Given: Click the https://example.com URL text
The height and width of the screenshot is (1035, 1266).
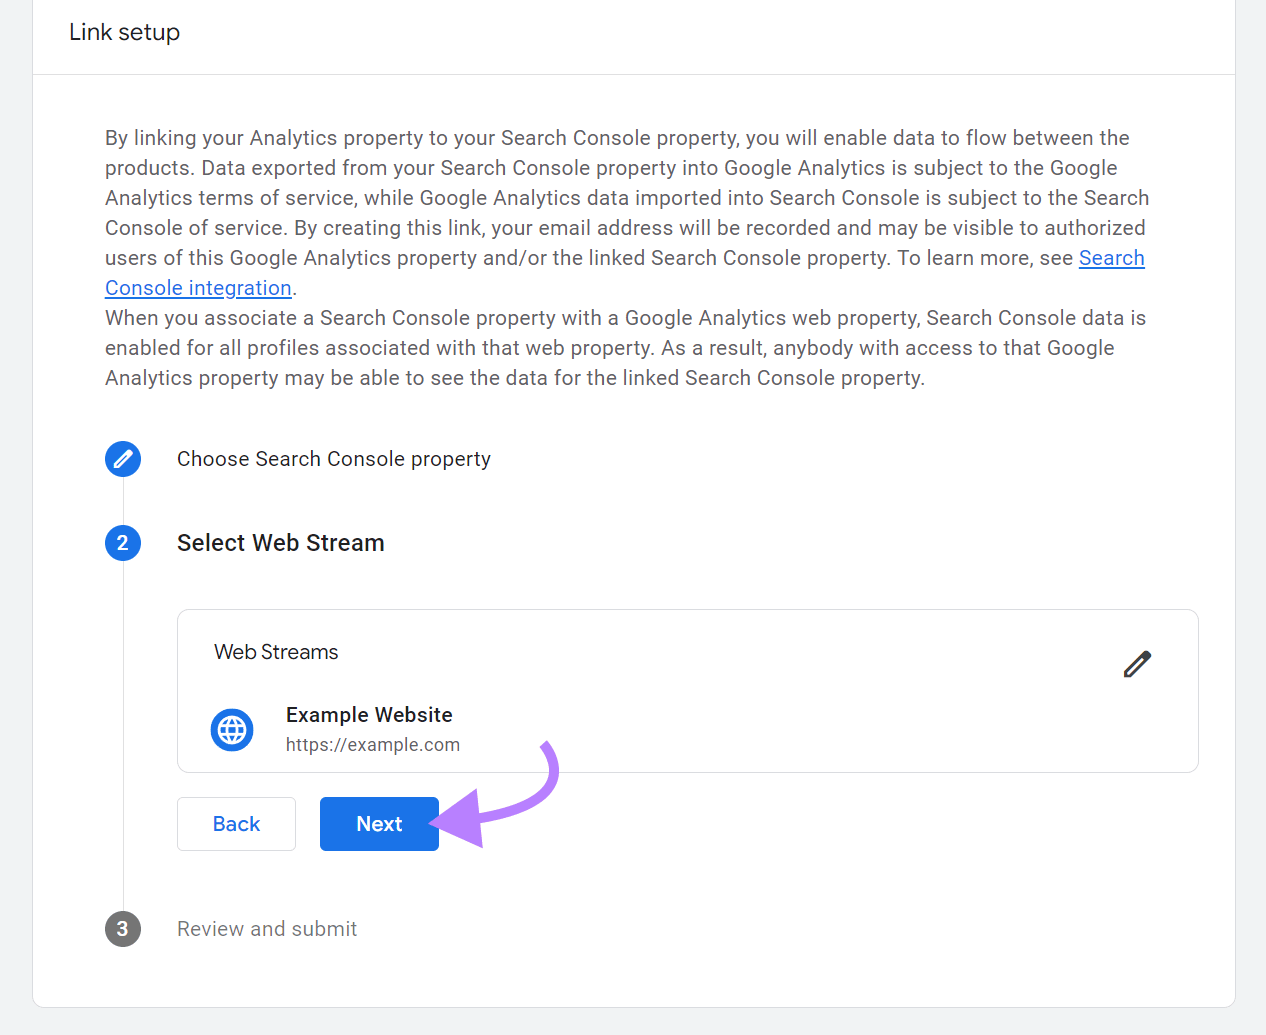Looking at the screenshot, I should click(x=372, y=745).
